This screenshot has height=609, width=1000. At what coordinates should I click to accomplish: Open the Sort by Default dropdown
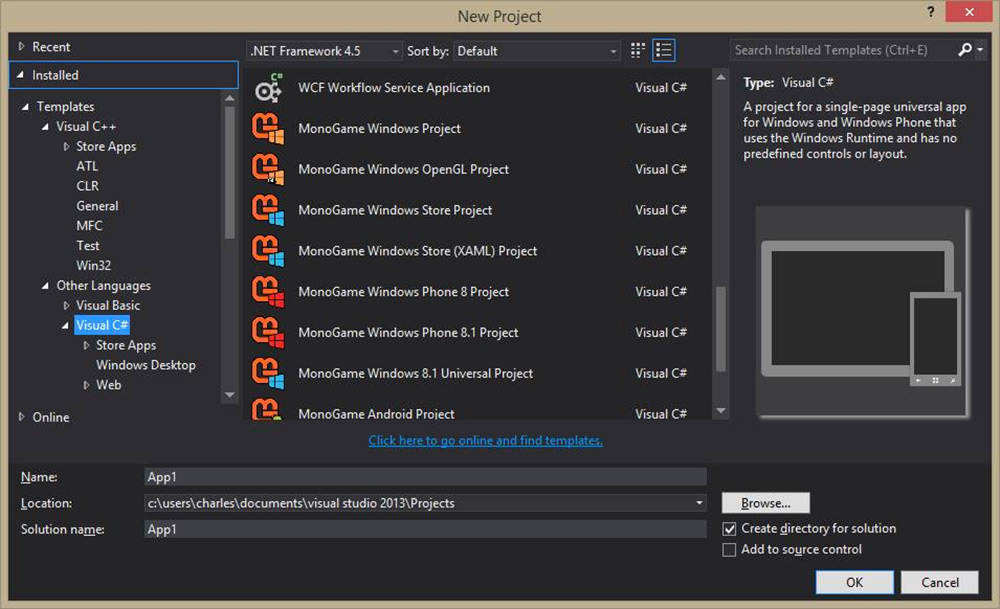[537, 51]
